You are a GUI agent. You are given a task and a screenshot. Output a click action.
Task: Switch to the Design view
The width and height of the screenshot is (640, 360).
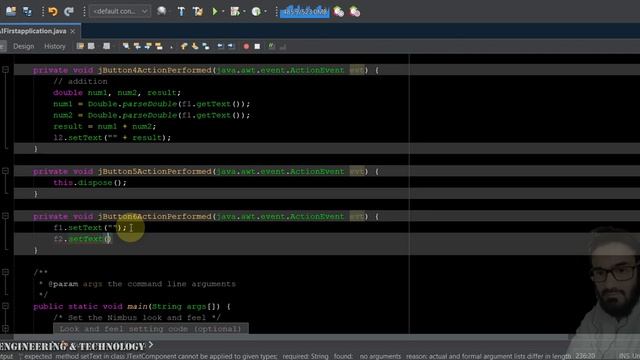(24, 47)
